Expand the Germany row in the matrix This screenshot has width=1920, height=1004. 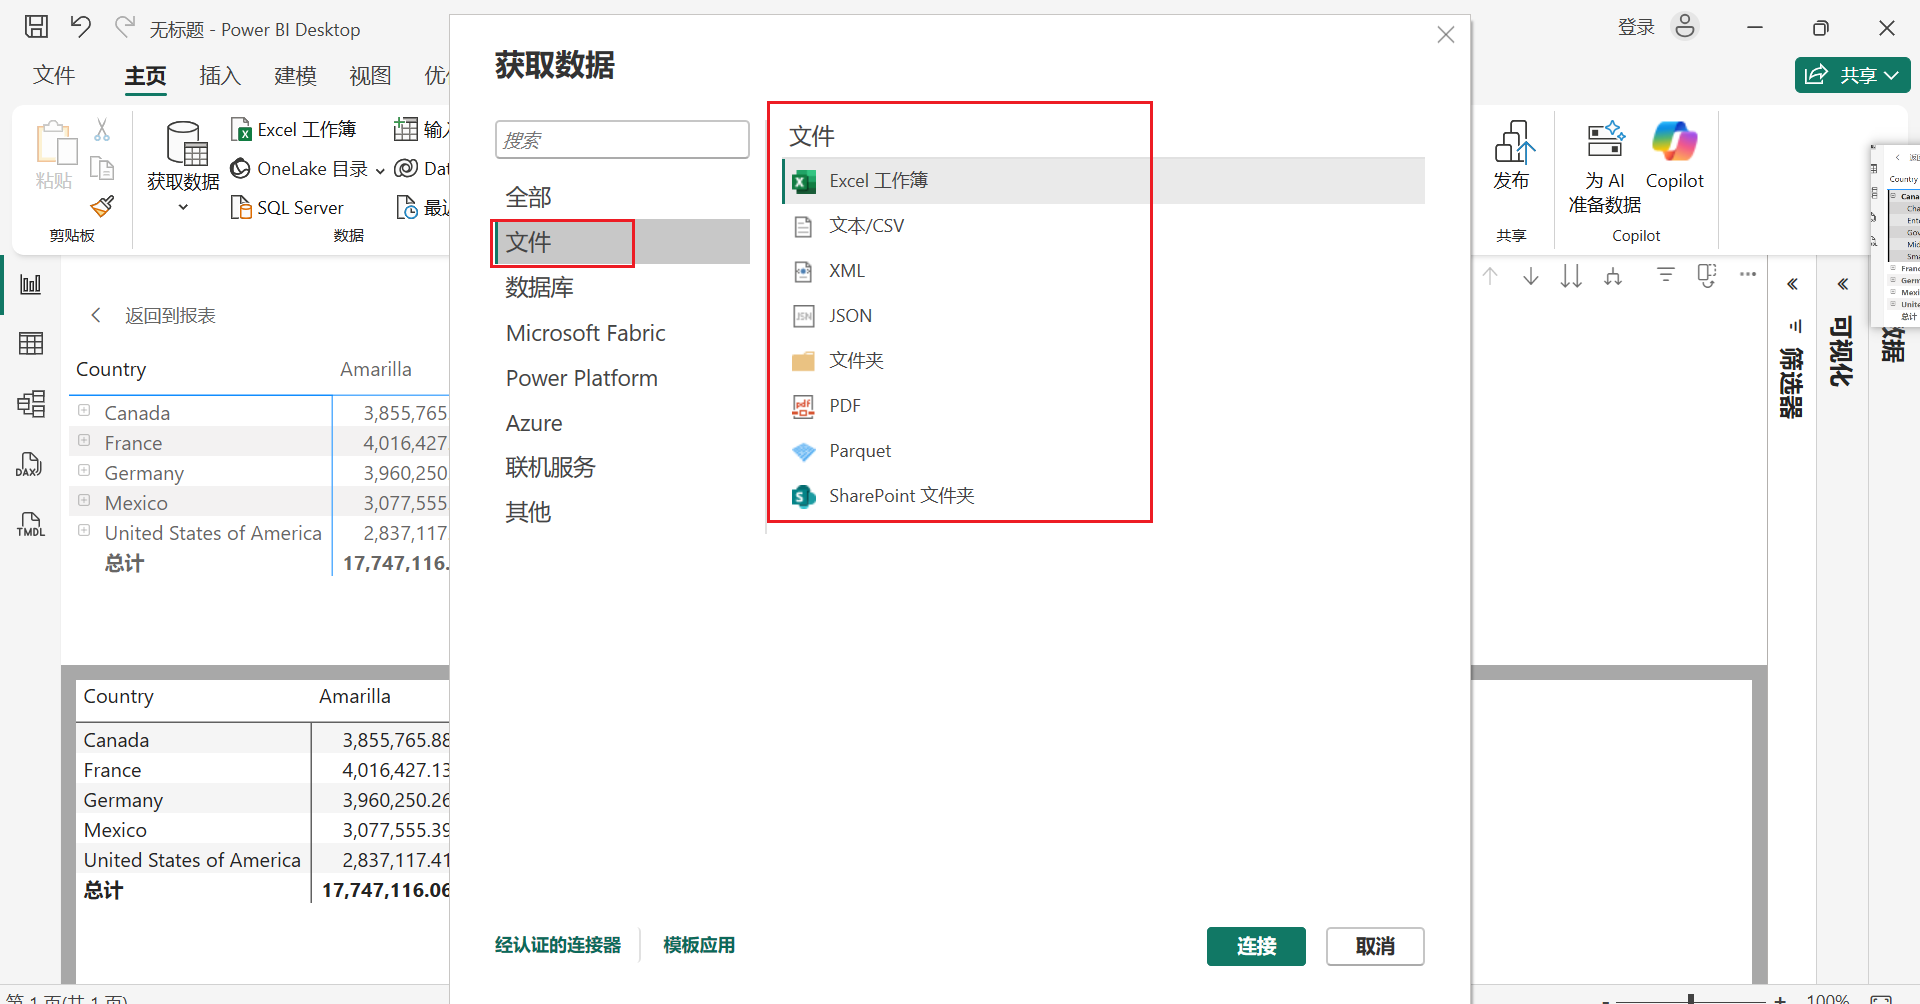click(x=85, y=471)
